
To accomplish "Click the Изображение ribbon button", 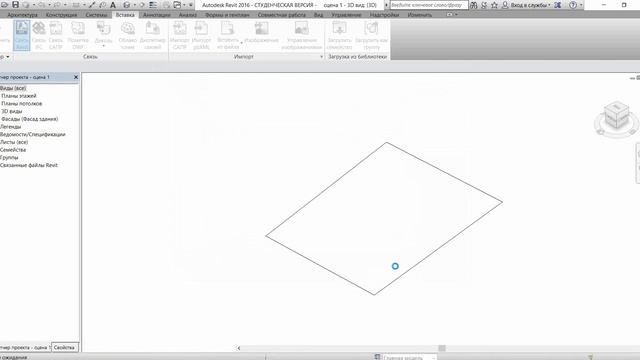I will pyautogui.click(x=261, y=33).
